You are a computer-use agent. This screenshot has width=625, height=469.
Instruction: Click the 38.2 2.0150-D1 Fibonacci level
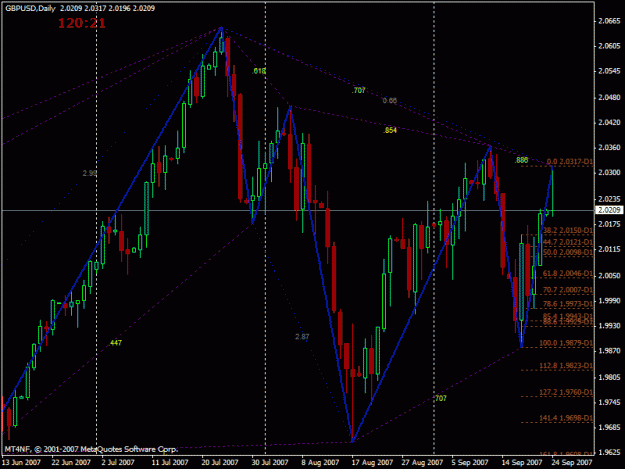click(x=568, y=230)
